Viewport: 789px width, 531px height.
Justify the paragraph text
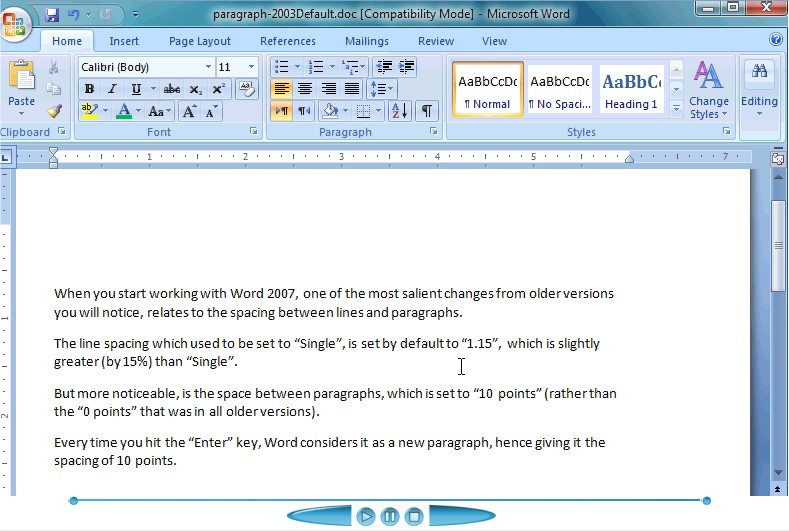[x=352, y=89]
